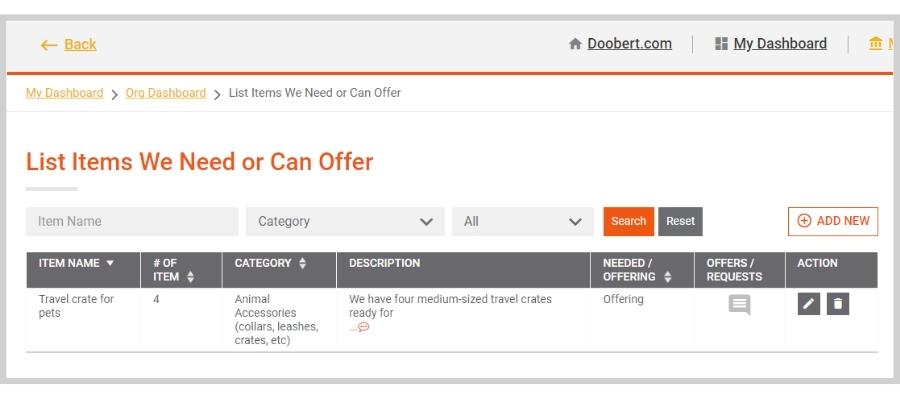Click the Reset button
Screen dimensions: 900x400
680,222
